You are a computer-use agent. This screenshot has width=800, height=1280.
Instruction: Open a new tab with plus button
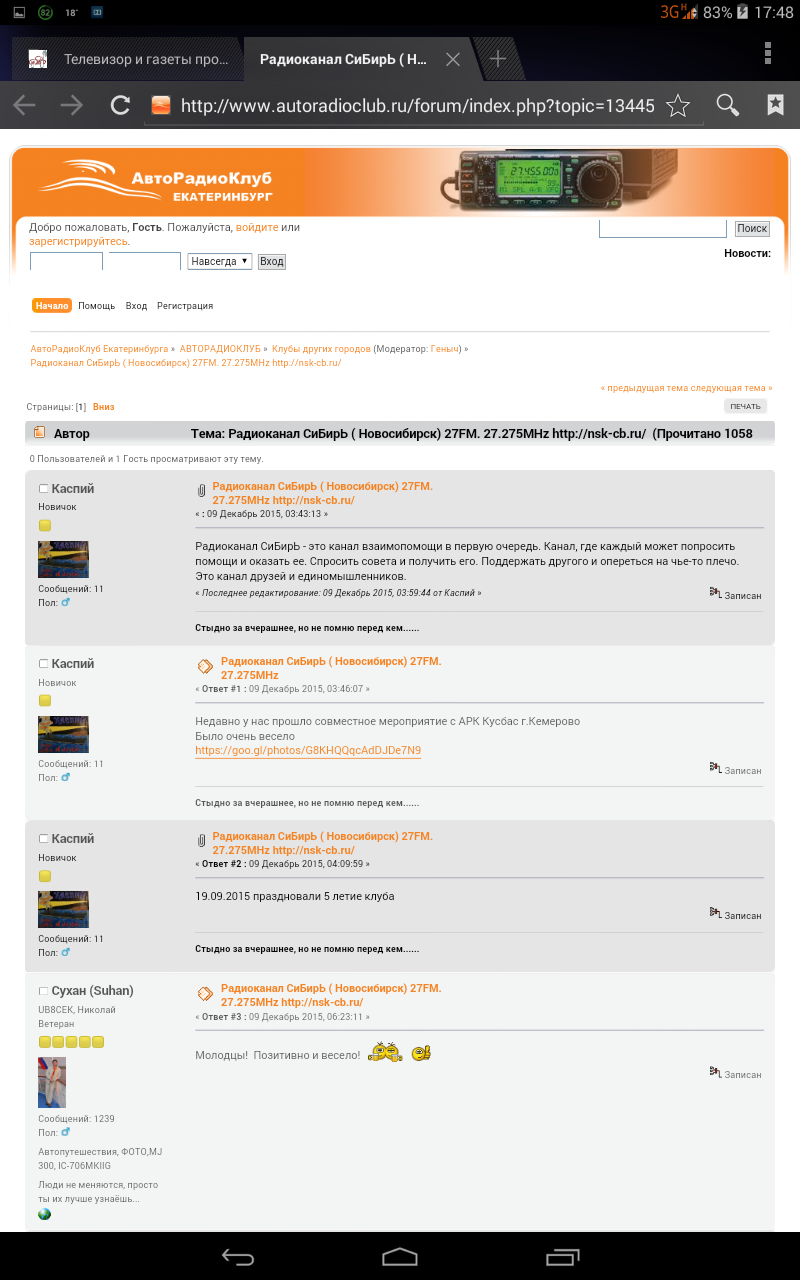(x=497, y=59)
